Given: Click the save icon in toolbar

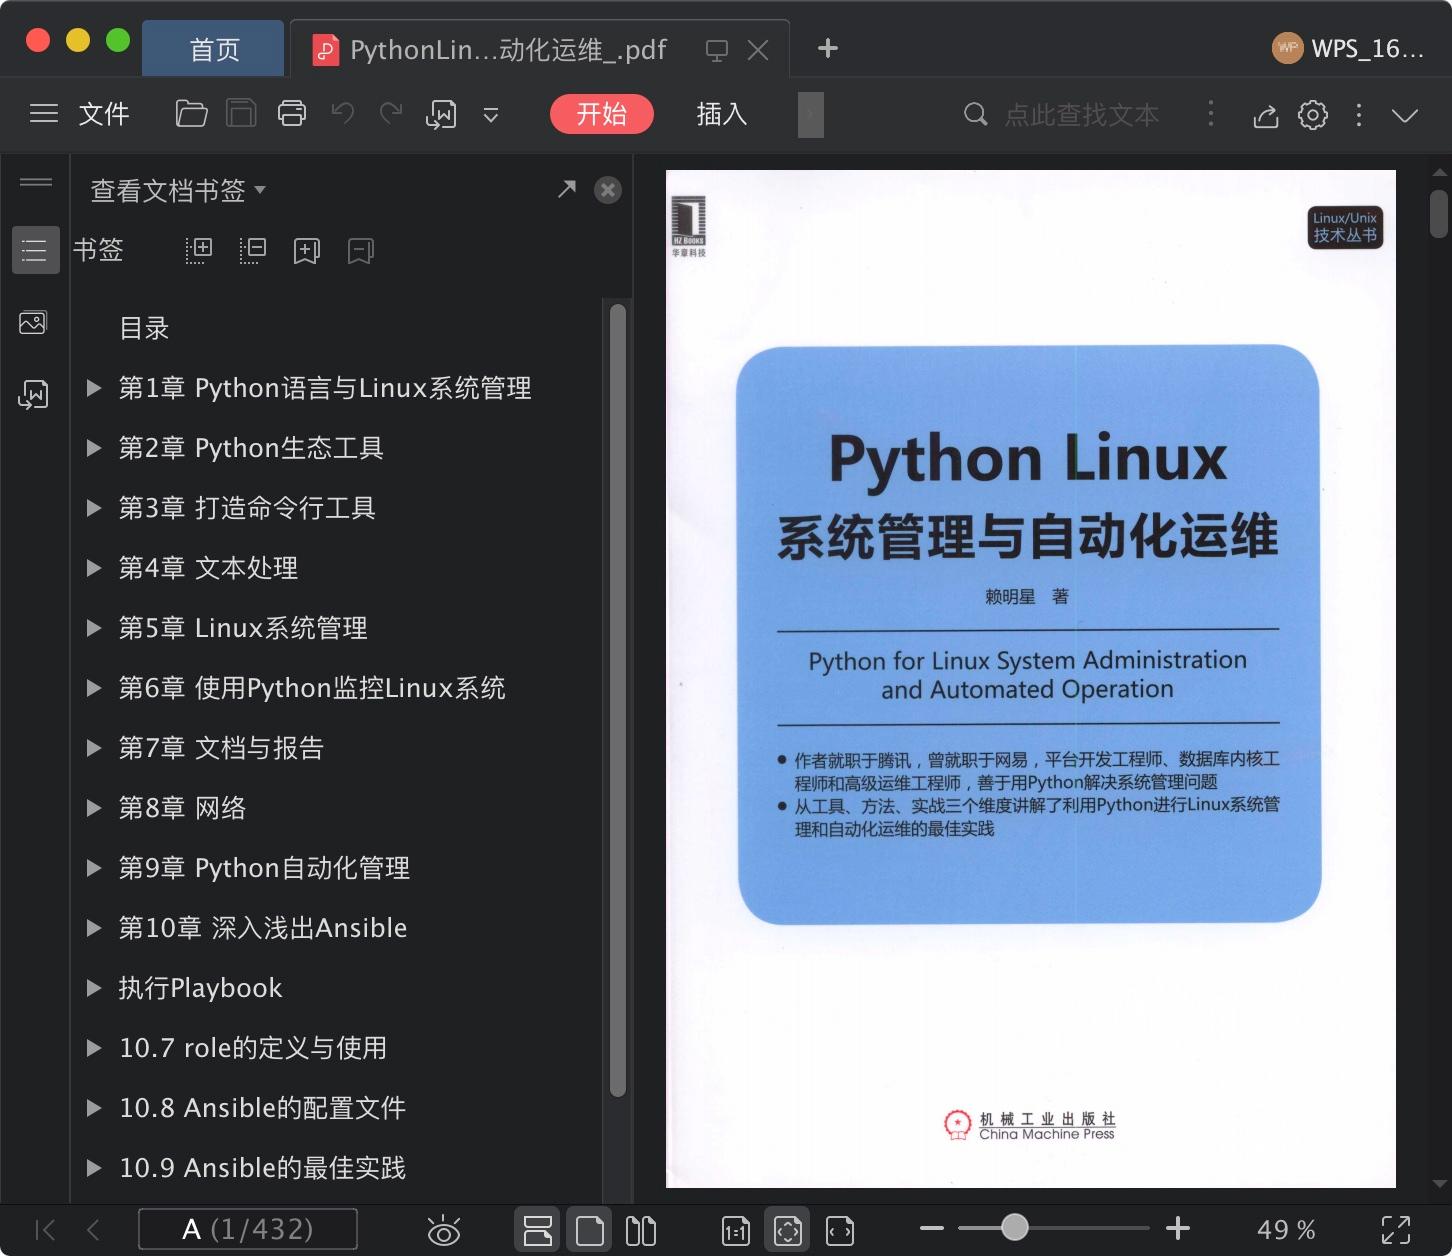Looking at the screenshot, I should click(x=241, y=114).
